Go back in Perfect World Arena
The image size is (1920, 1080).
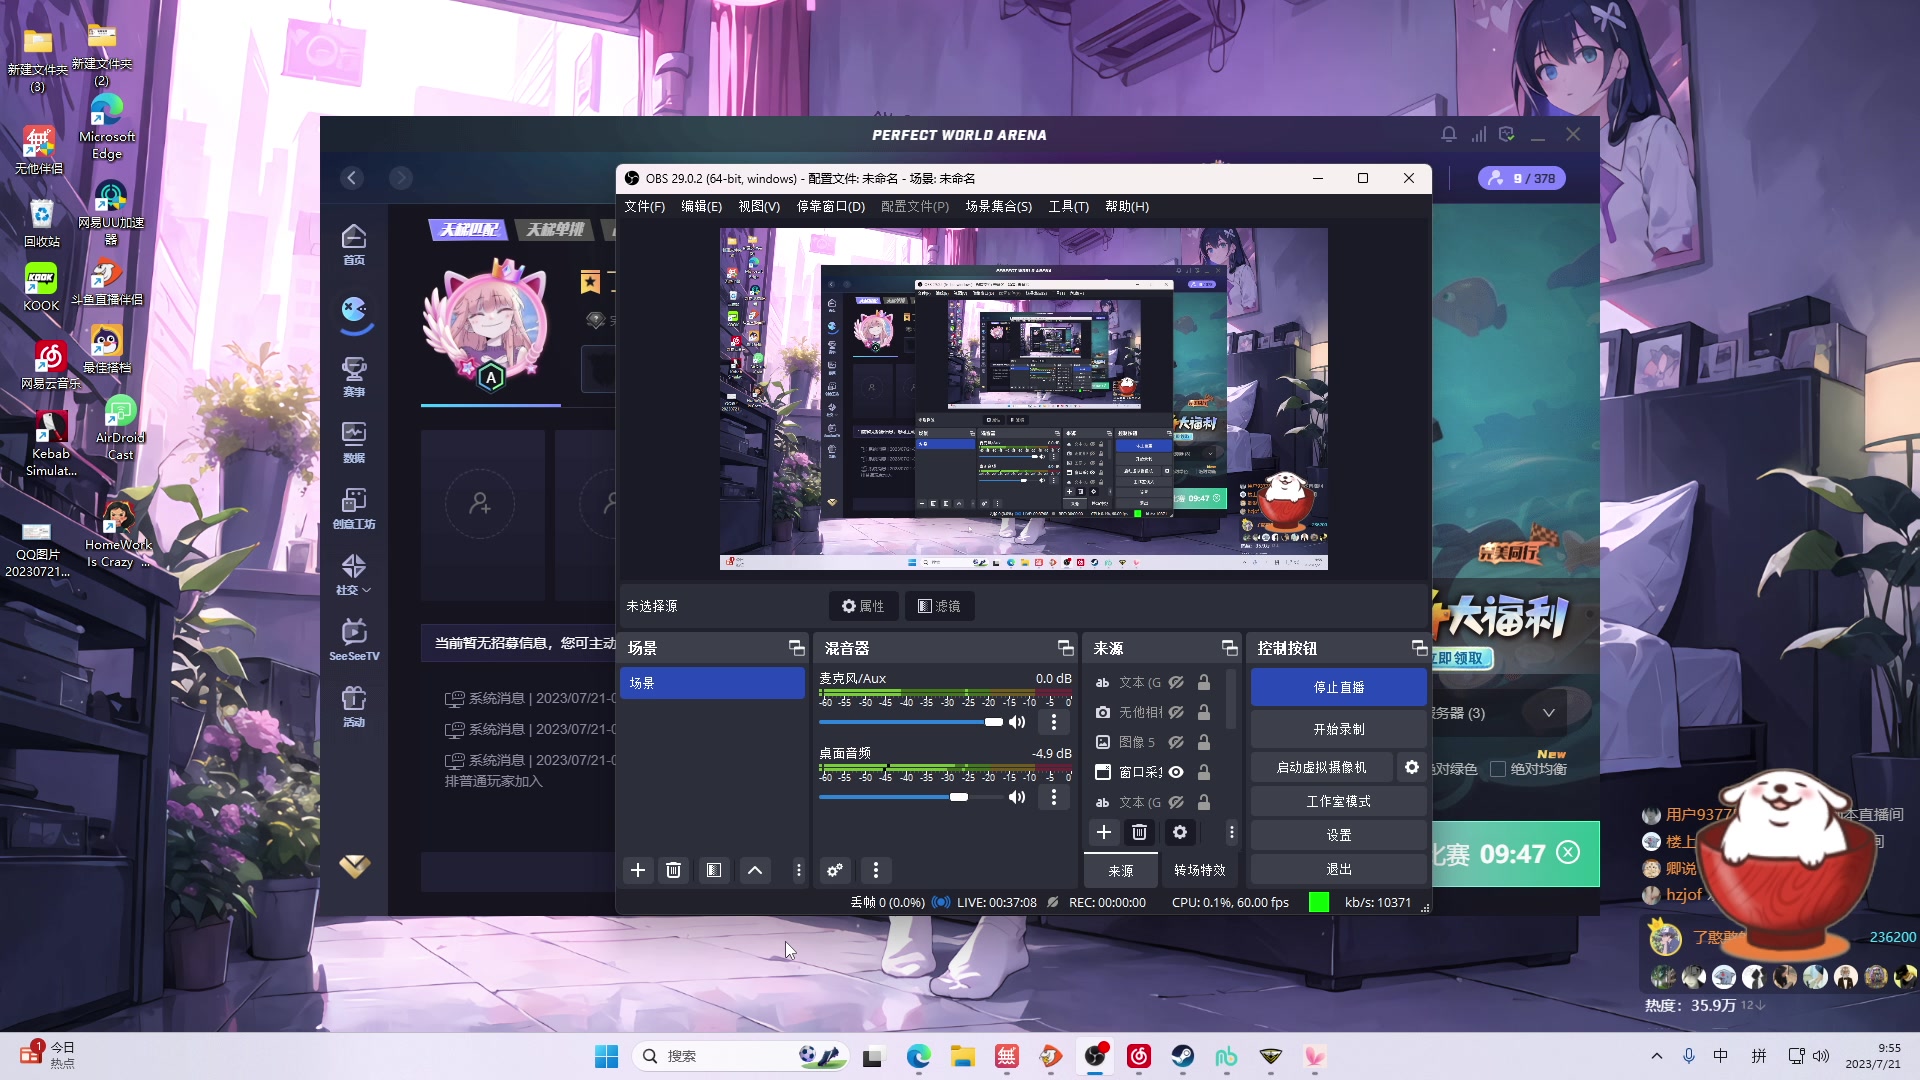coord(352,178)
